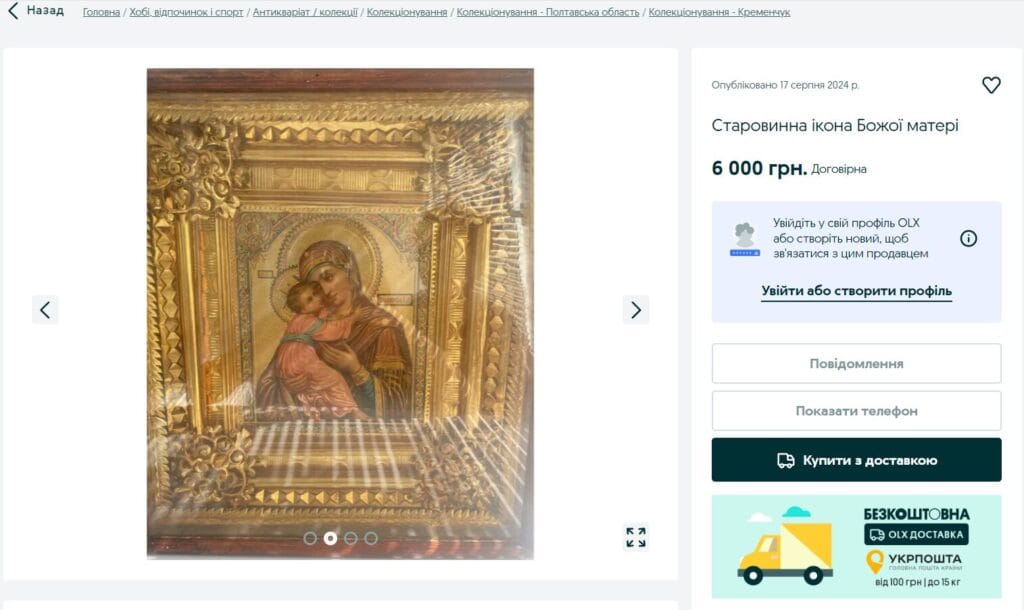The width and height of the screenshot is (1024, 610).
Task: Click Показати телефон button
Action: [856, 411]
